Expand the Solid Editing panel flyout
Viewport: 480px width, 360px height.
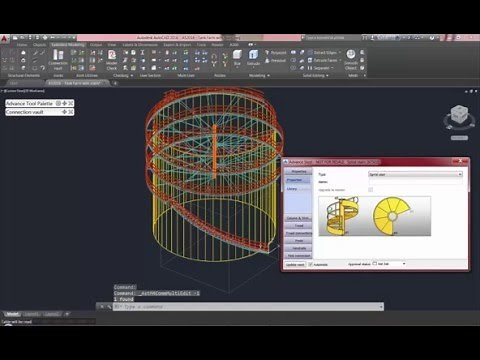327,76
